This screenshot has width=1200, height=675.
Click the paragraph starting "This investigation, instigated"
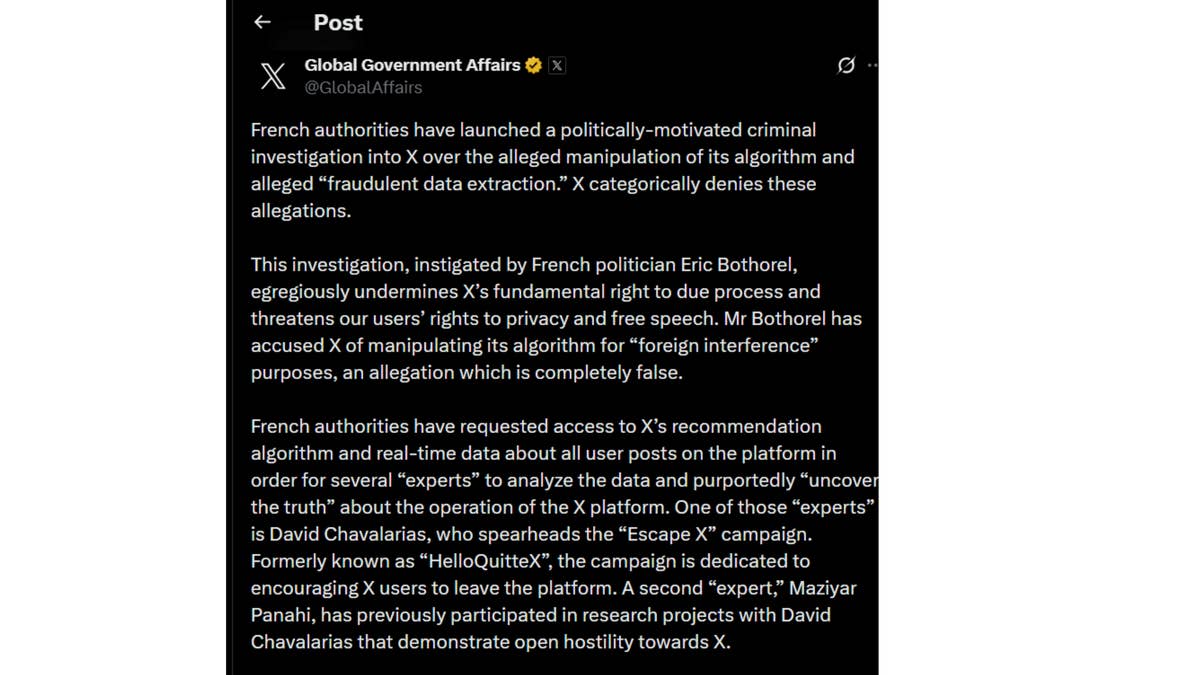pos(556,318)
